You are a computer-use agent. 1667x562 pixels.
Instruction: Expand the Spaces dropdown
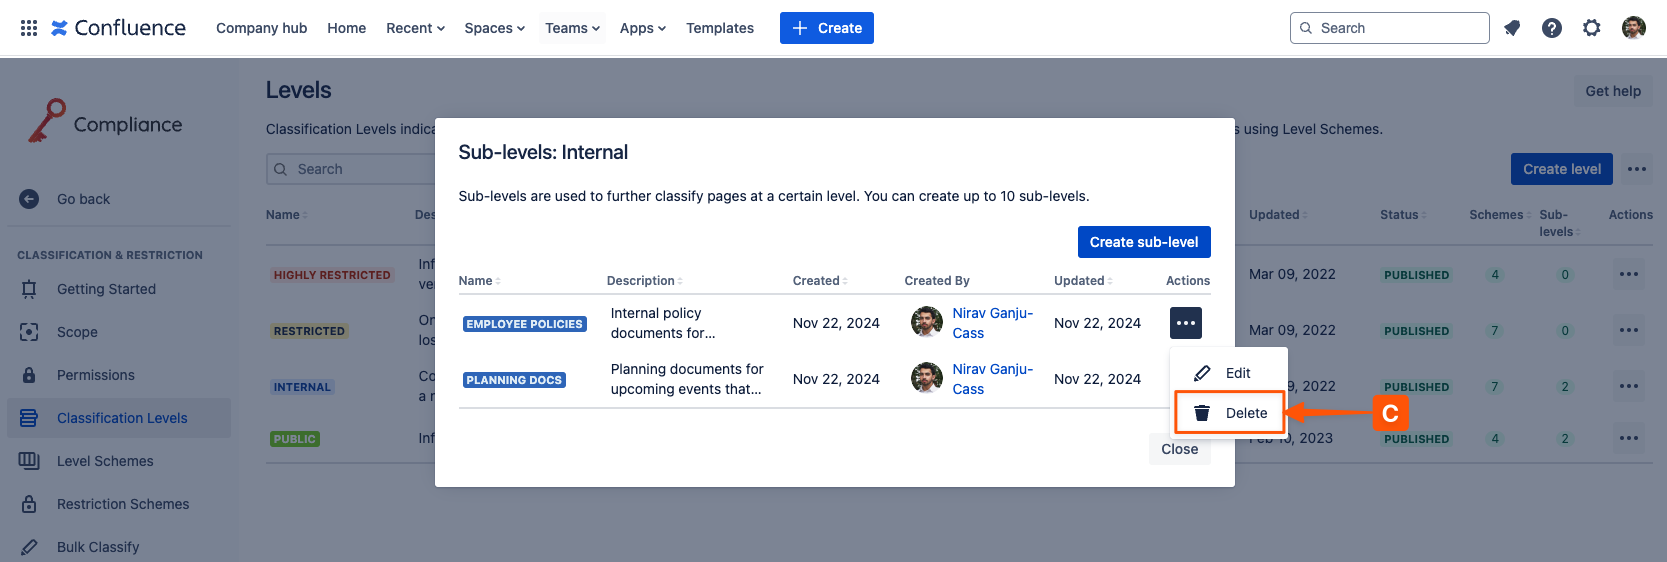[494, 28]
